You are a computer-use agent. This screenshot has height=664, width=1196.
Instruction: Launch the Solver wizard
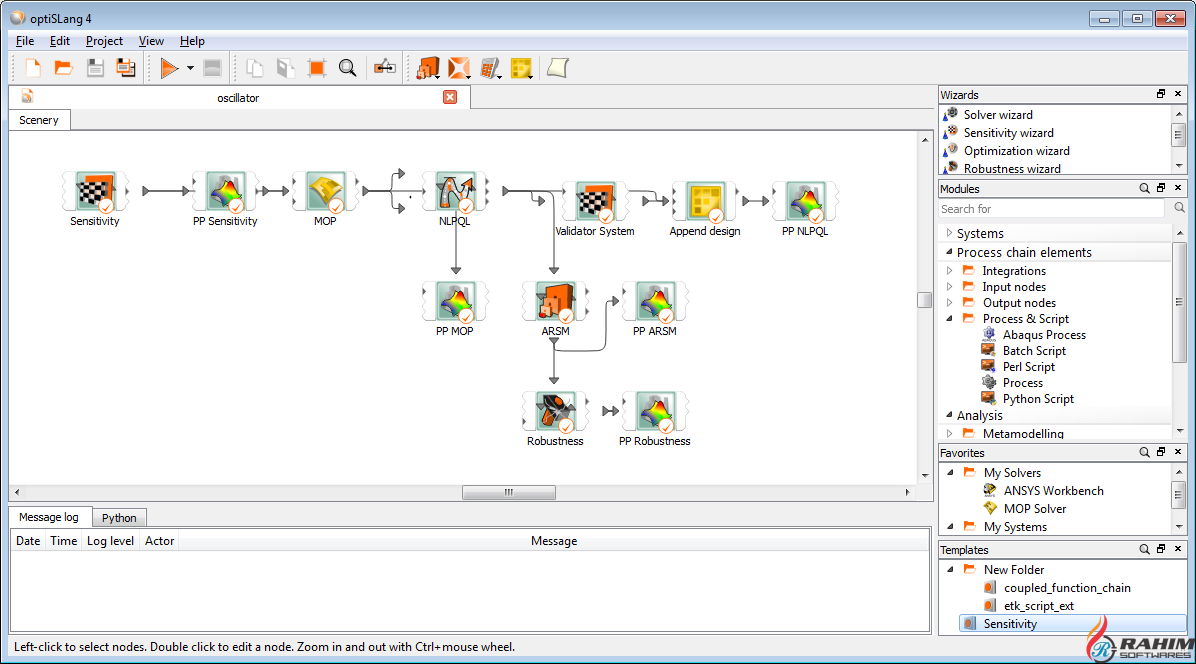click(998, 114)
